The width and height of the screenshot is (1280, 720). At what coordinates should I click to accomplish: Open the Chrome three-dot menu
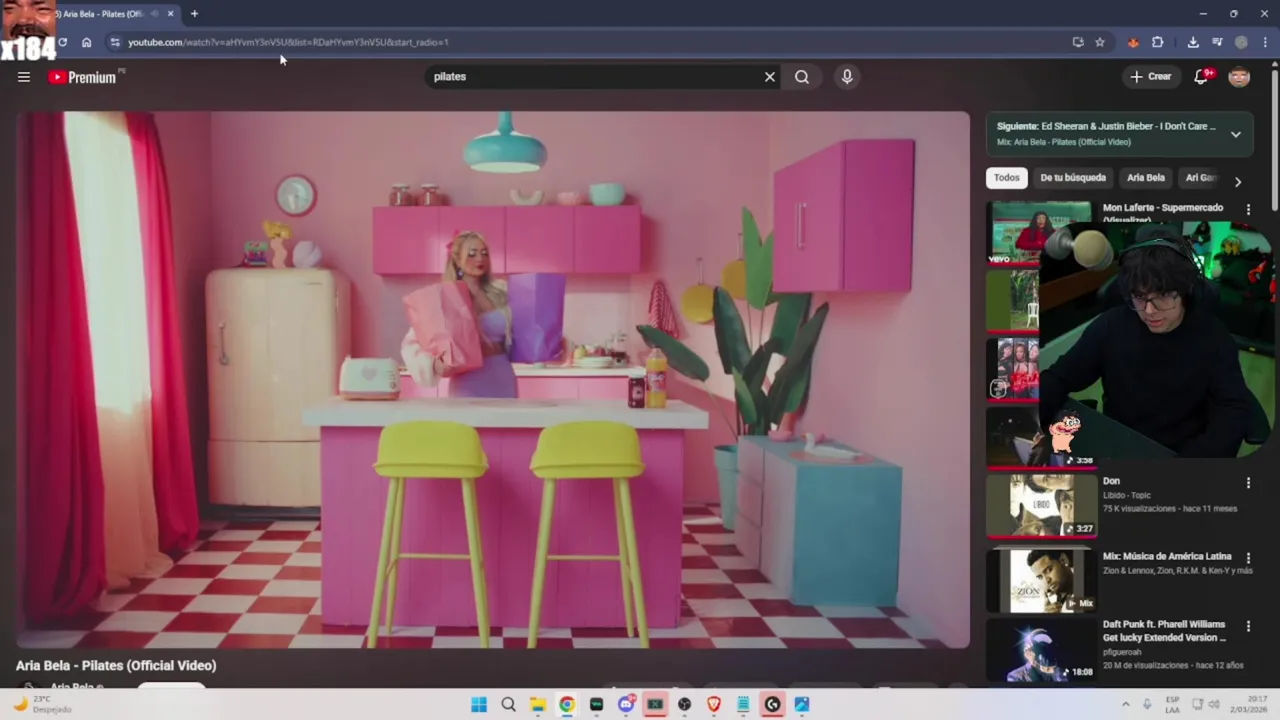tap(1265, 42)
